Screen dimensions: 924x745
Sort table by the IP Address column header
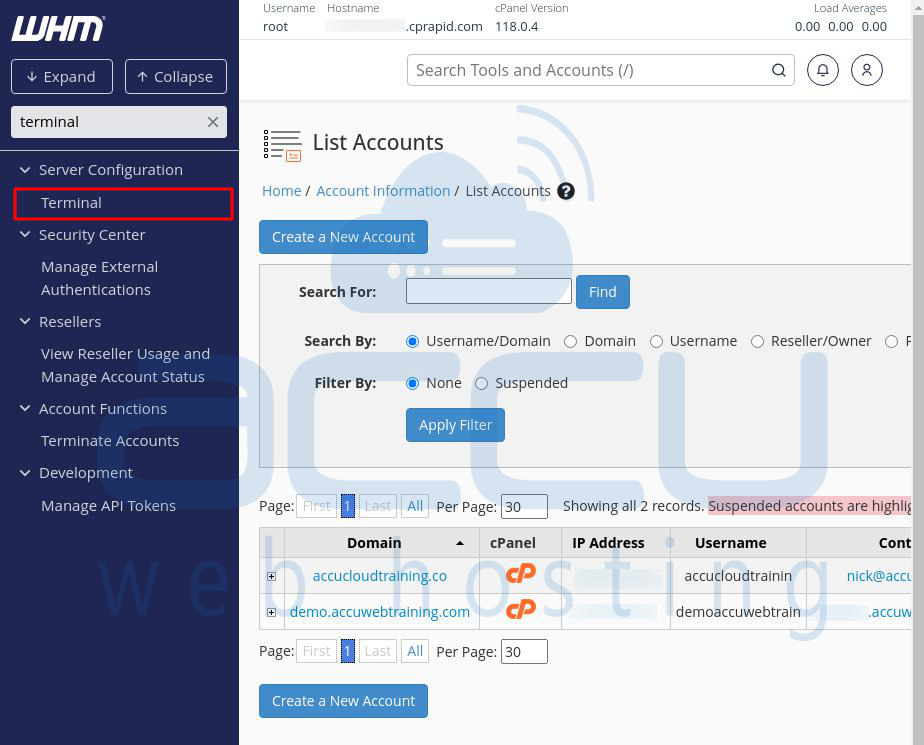point(608,543)
